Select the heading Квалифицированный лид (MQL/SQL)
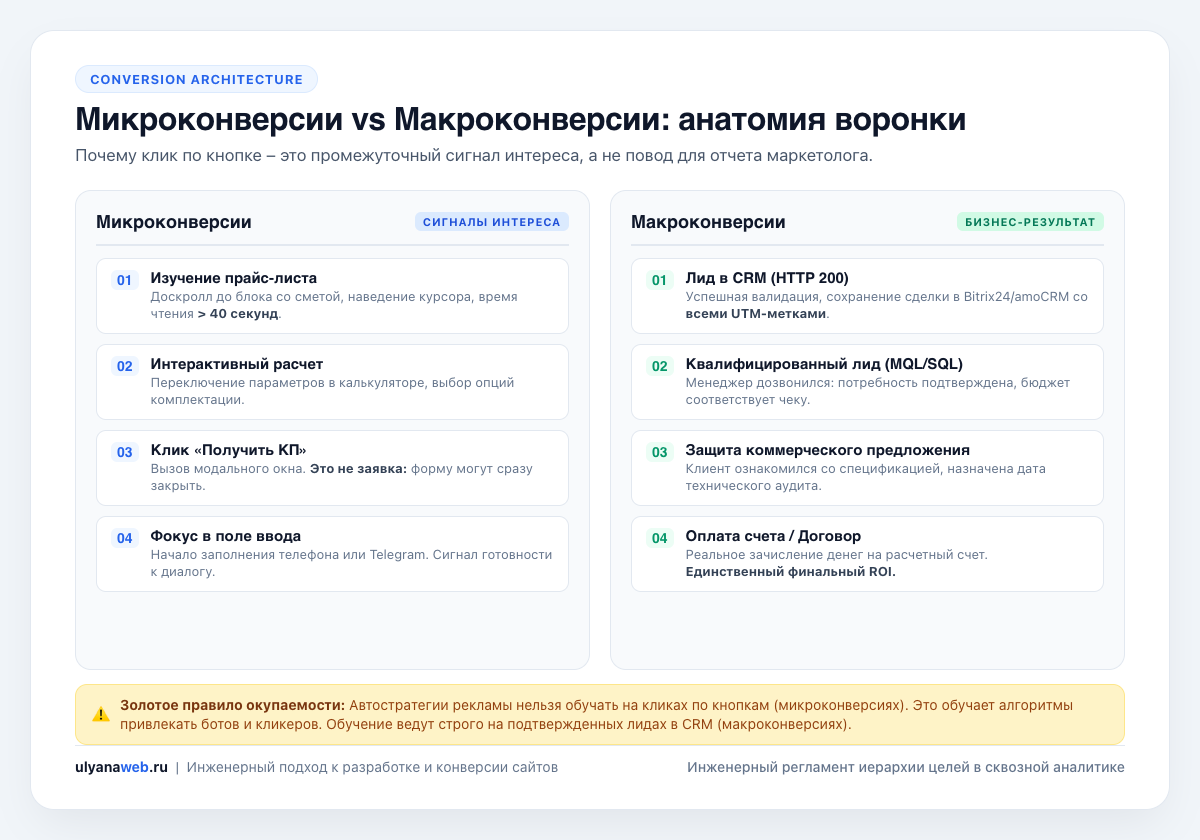 pos(824,364)
